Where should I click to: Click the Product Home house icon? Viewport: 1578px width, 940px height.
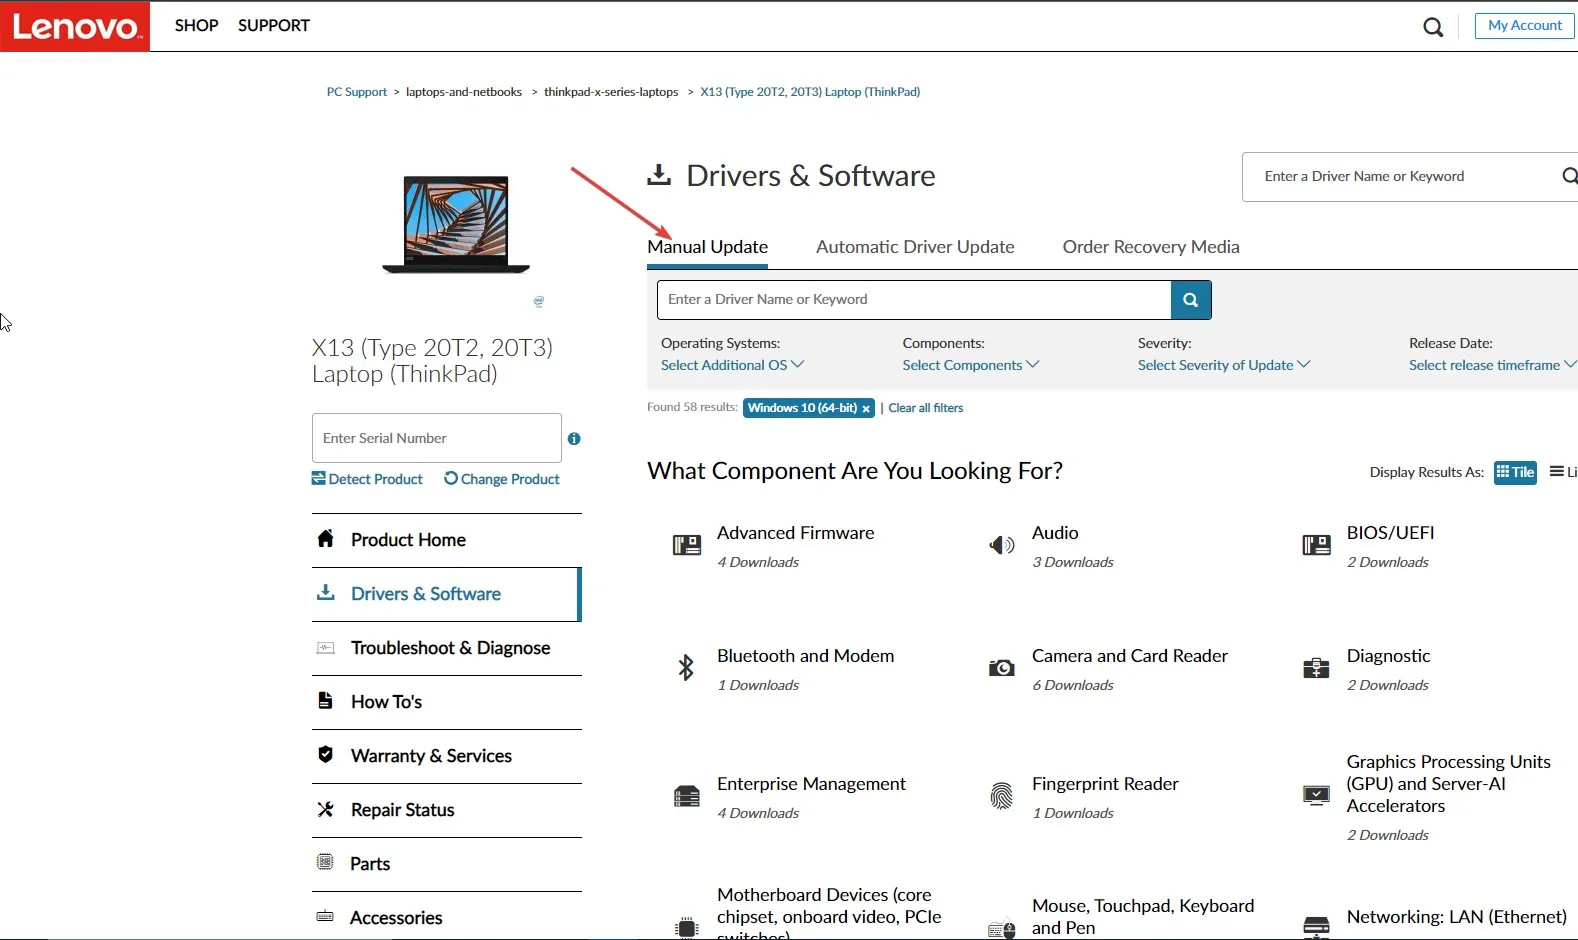tap(325, 539)
